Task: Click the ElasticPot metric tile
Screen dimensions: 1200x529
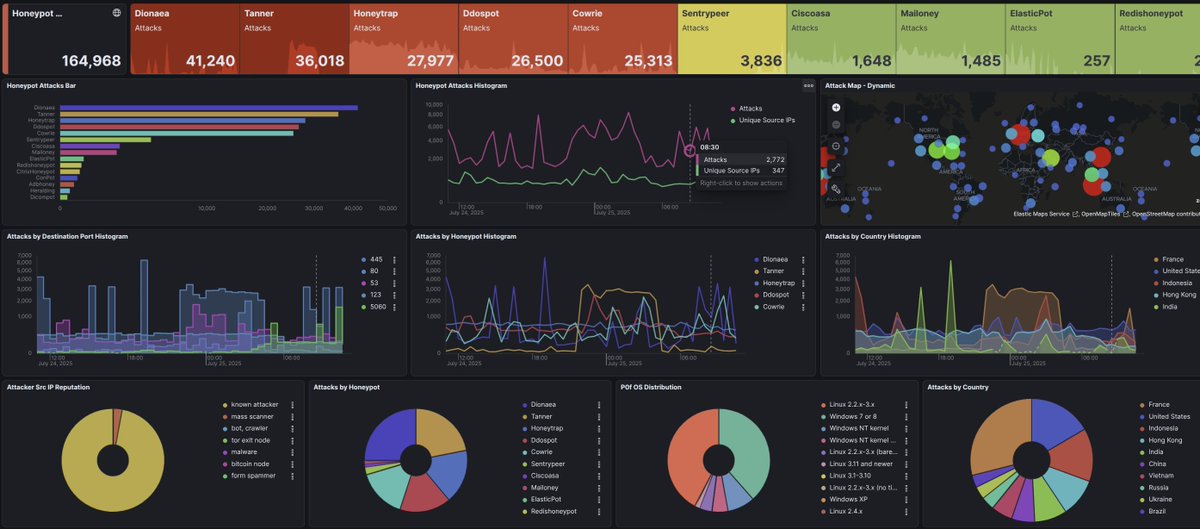Action: tap(1061, 38)
